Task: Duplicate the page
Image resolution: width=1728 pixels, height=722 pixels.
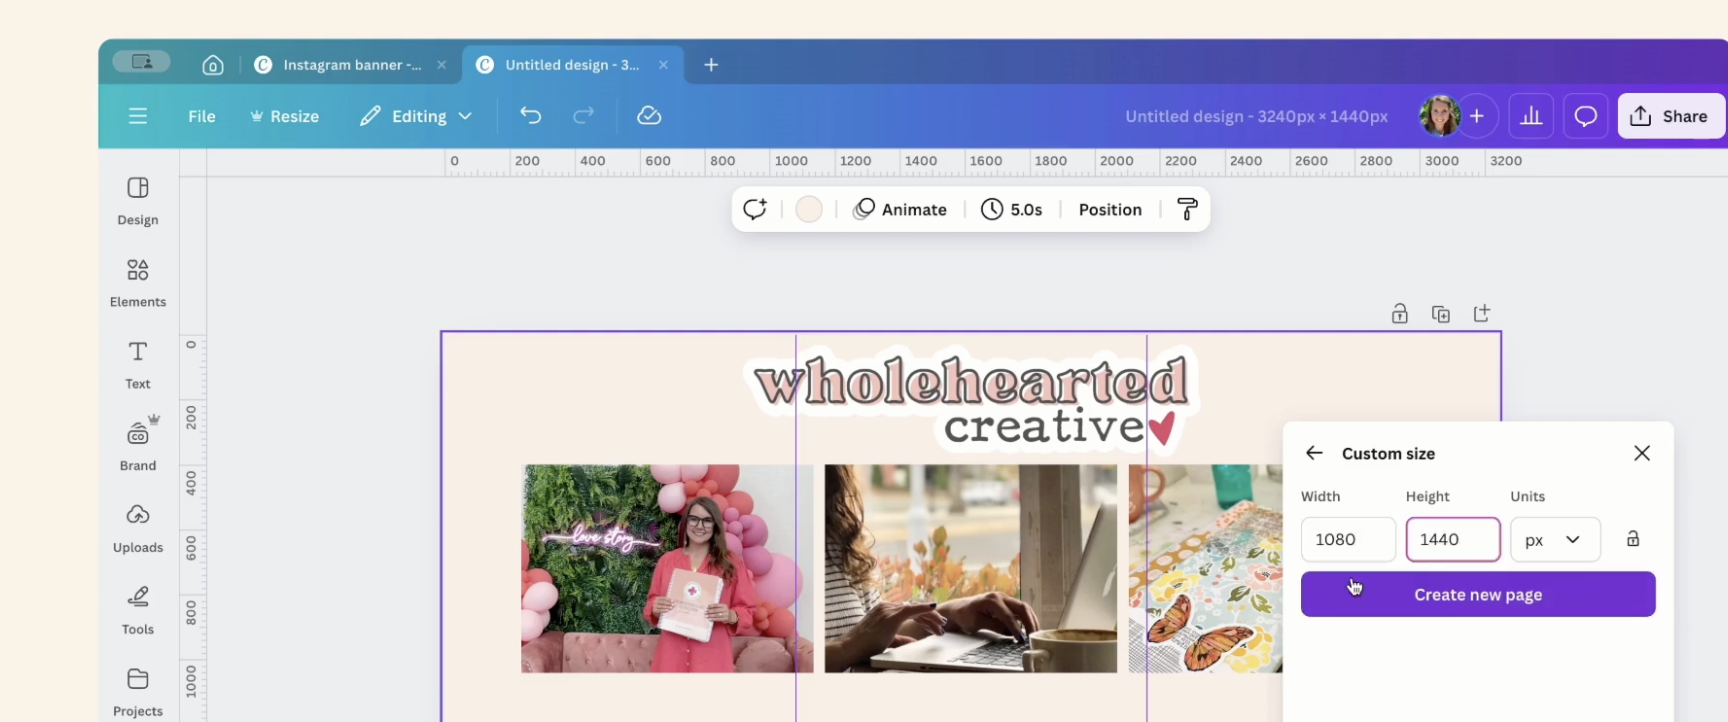Action: click(1441, 314)
